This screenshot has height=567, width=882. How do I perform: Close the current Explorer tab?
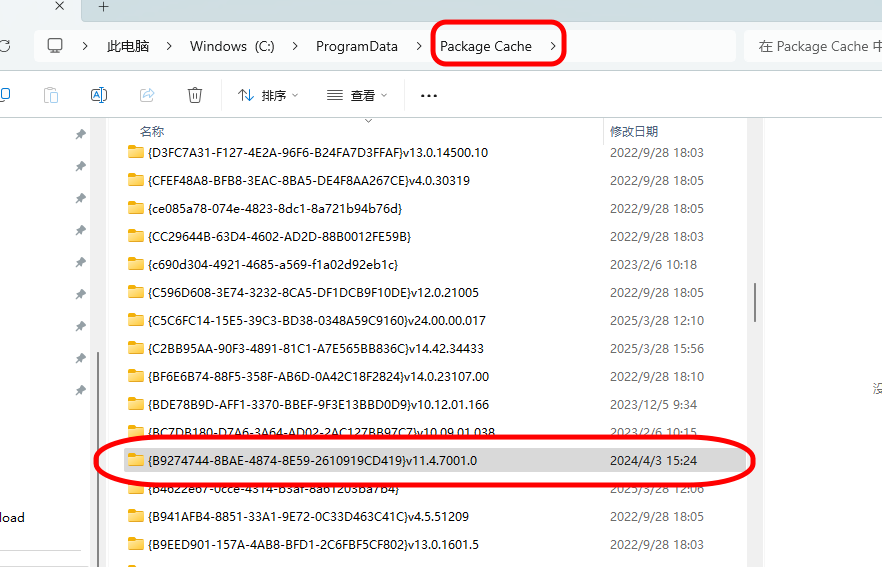[x=60, y=6]
